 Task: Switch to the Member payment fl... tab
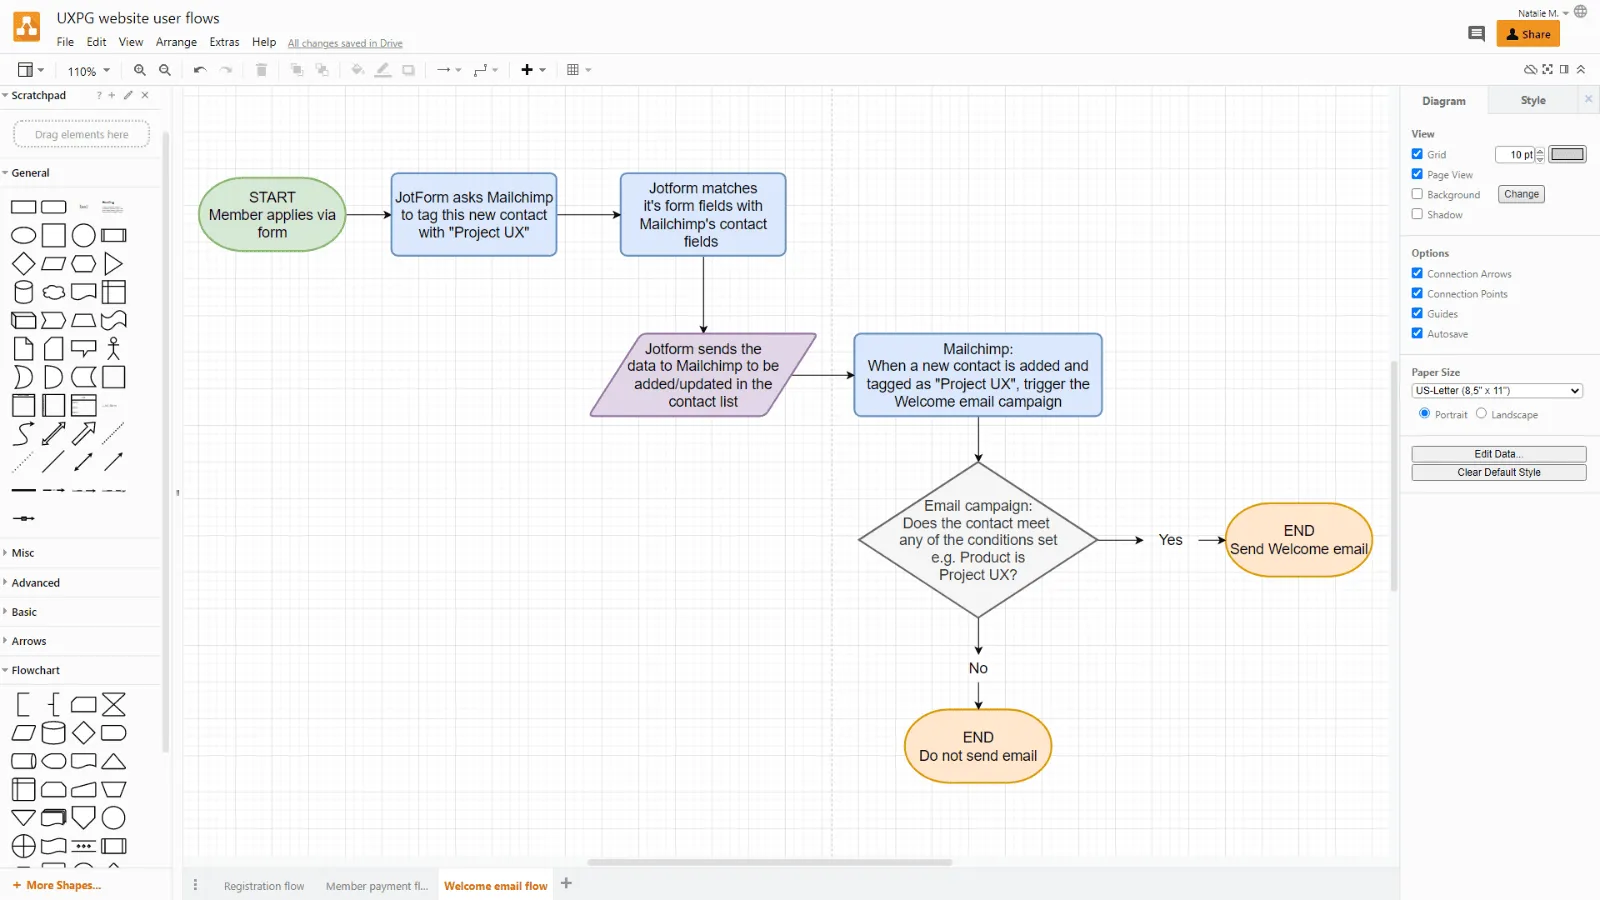tap(377, 886)
